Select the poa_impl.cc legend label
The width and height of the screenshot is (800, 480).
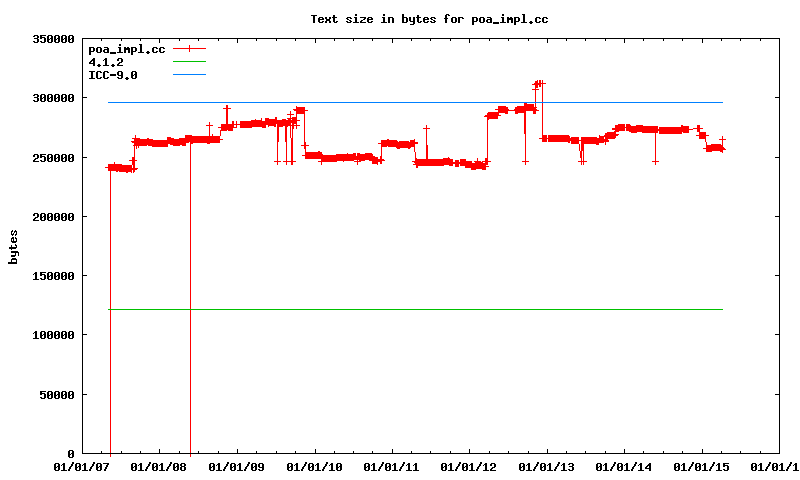click(x=126, y=49)
